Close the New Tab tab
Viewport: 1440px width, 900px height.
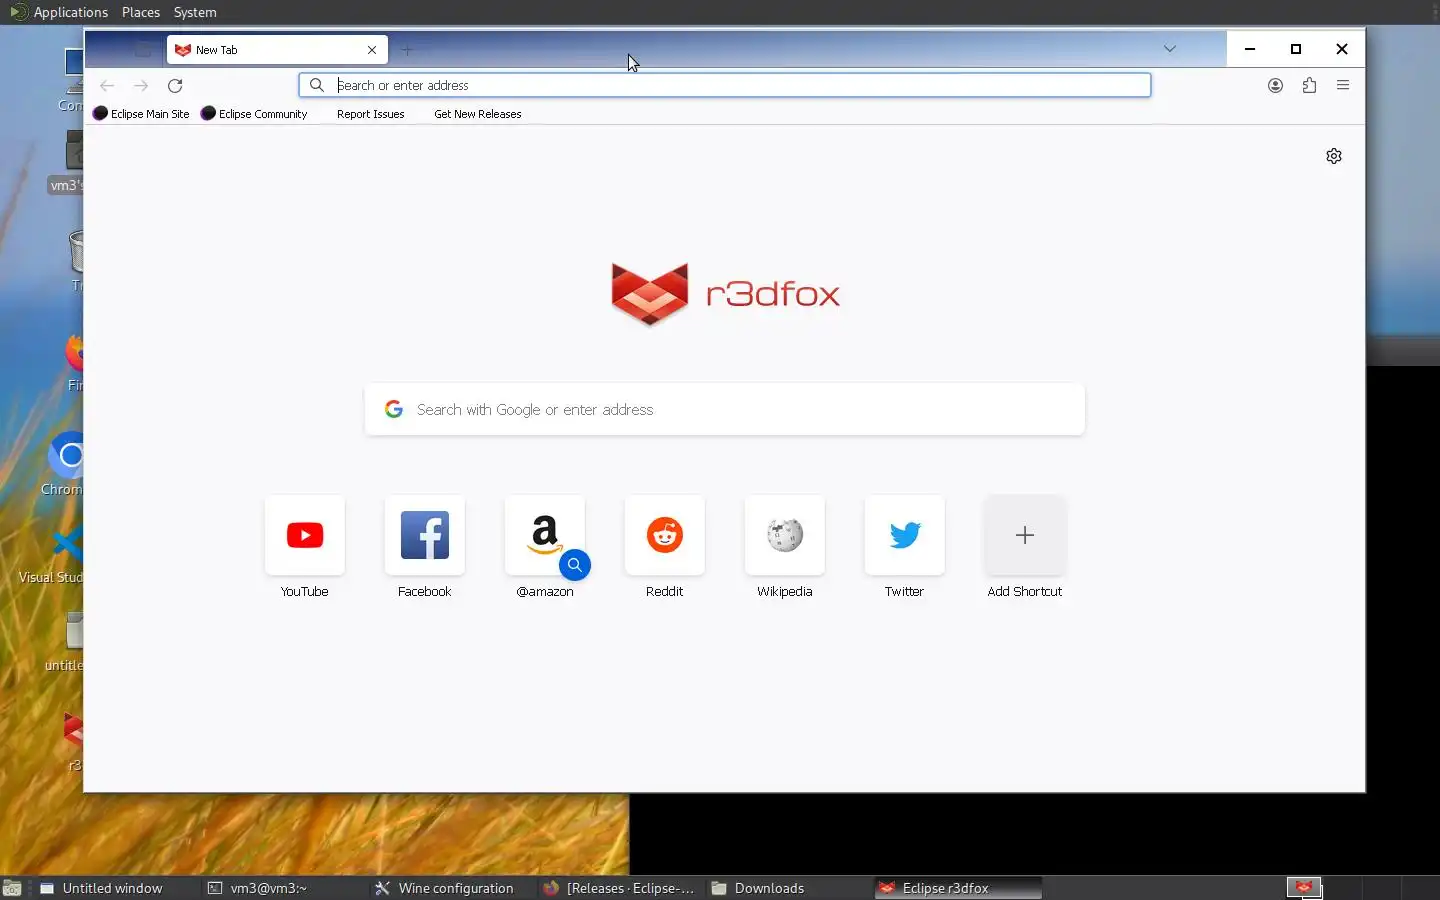372,50
